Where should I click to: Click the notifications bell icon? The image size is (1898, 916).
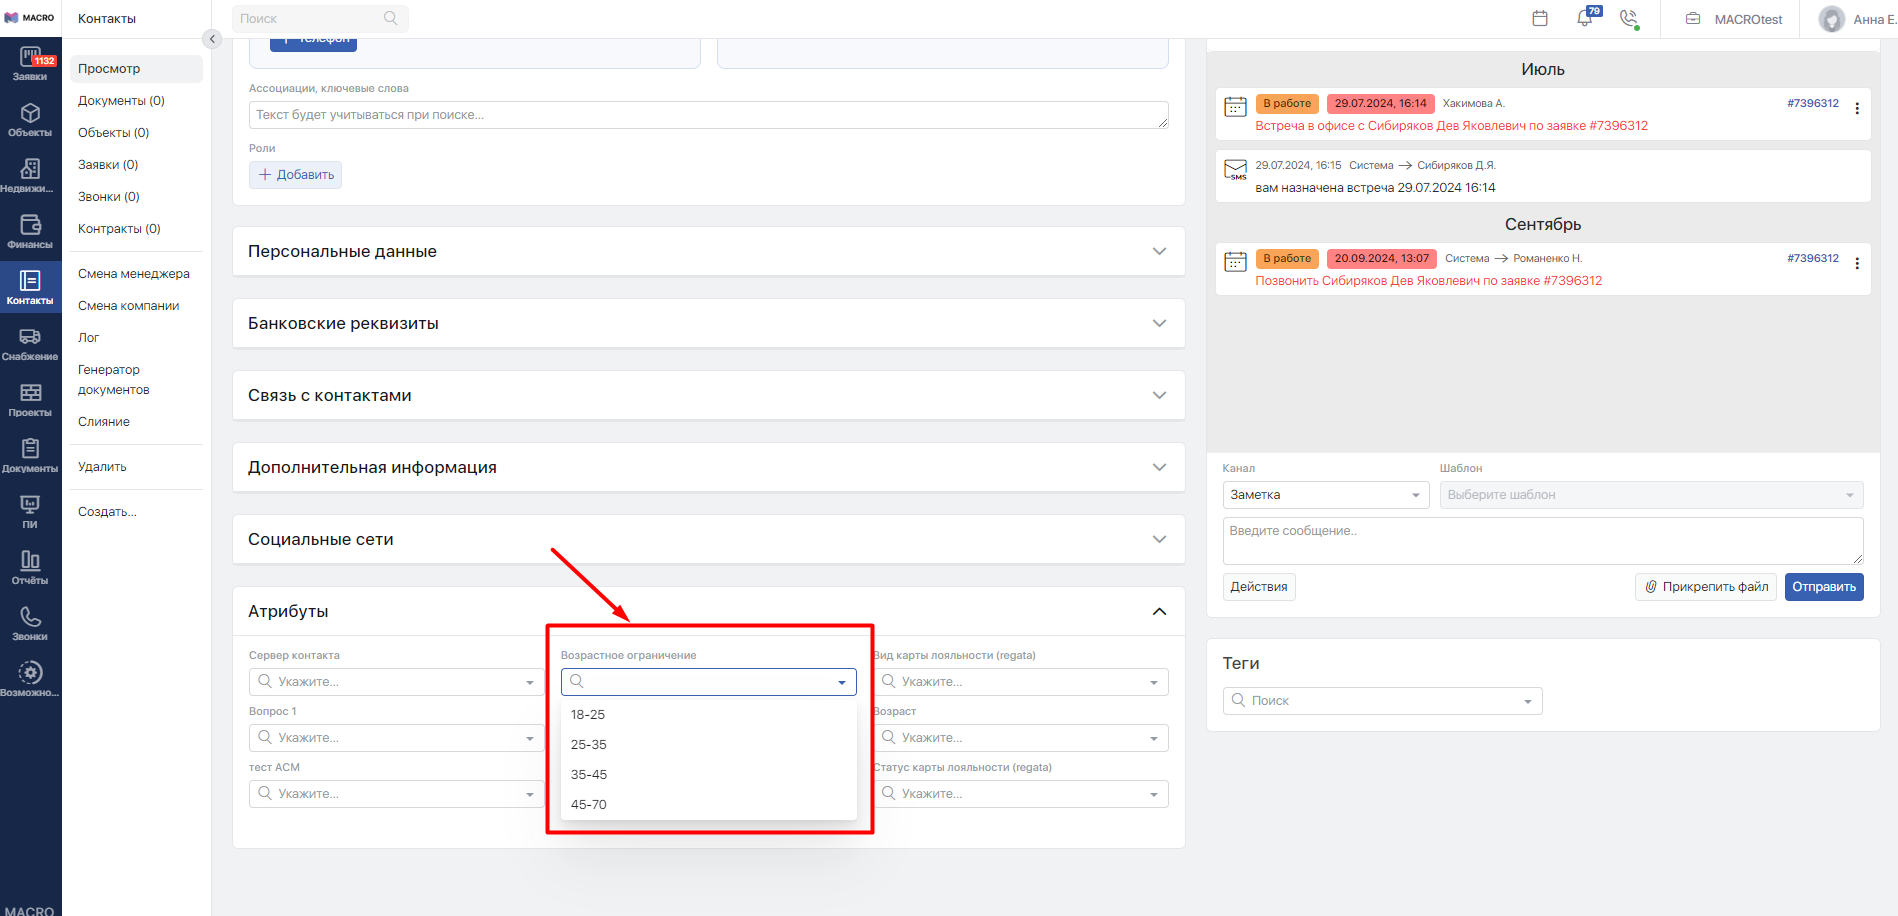click(1585, 19)
